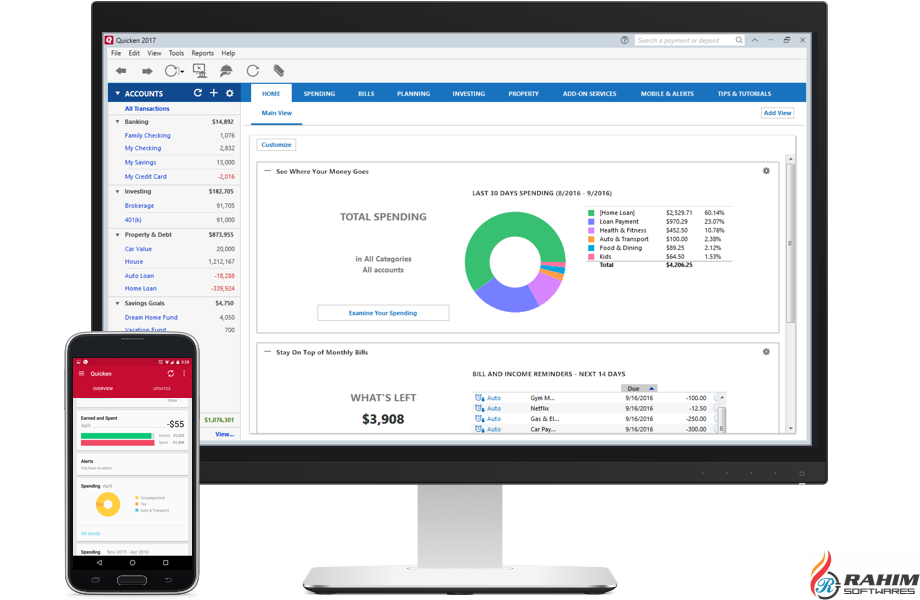The image size is (920, 600).
Task: Click the One Step Update icon
Action: [x=171, y=71]
